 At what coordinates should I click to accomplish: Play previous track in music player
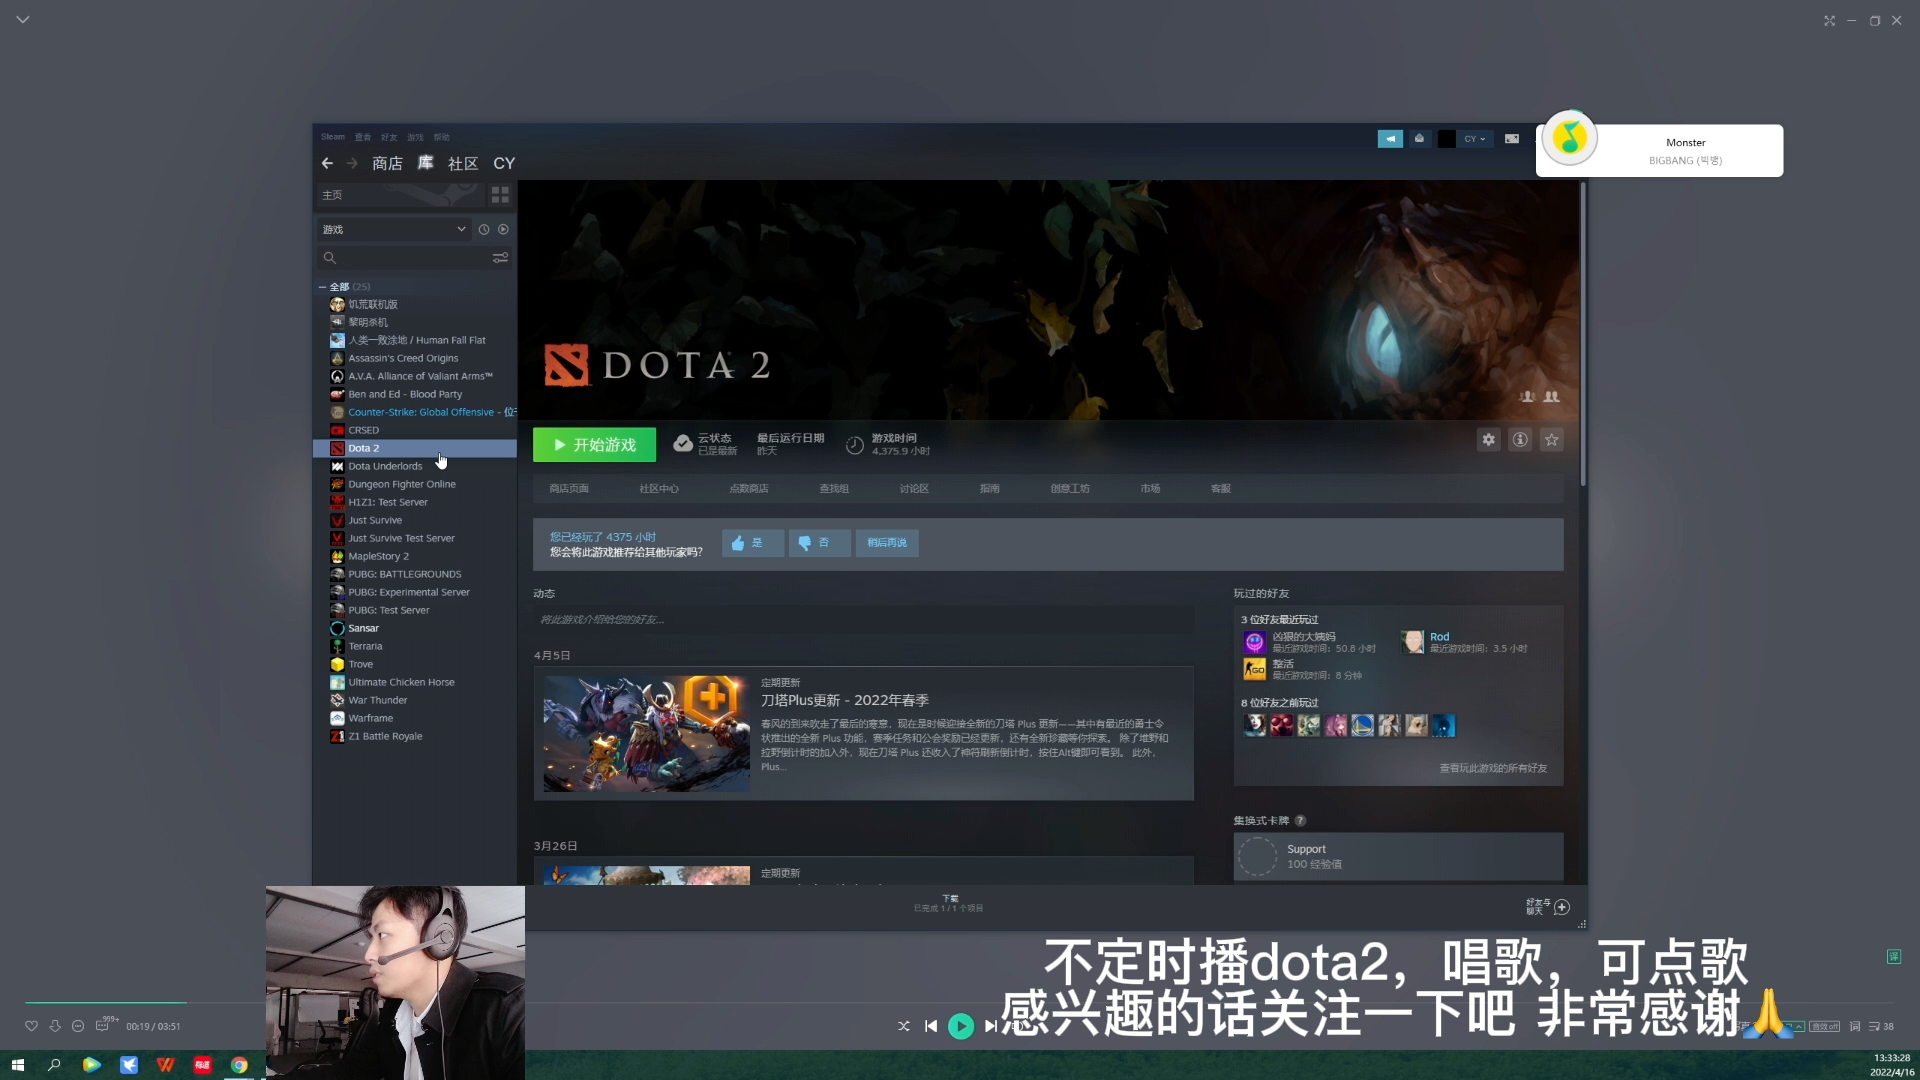click(x=931, y=1026)
